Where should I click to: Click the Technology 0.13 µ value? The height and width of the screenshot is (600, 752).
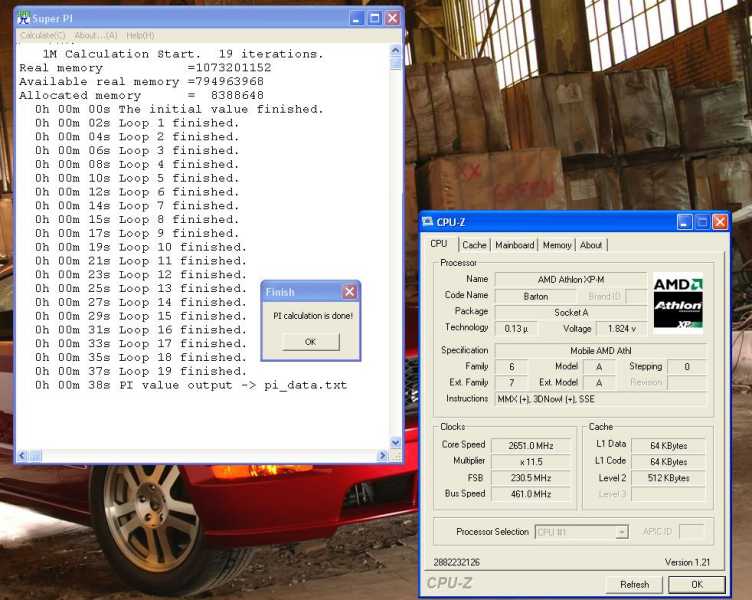(x=516, y=329)
